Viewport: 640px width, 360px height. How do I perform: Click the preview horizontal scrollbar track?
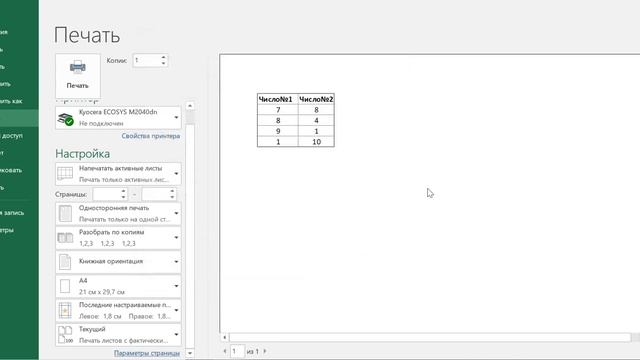pyautogui.click(x=430, y=337)
